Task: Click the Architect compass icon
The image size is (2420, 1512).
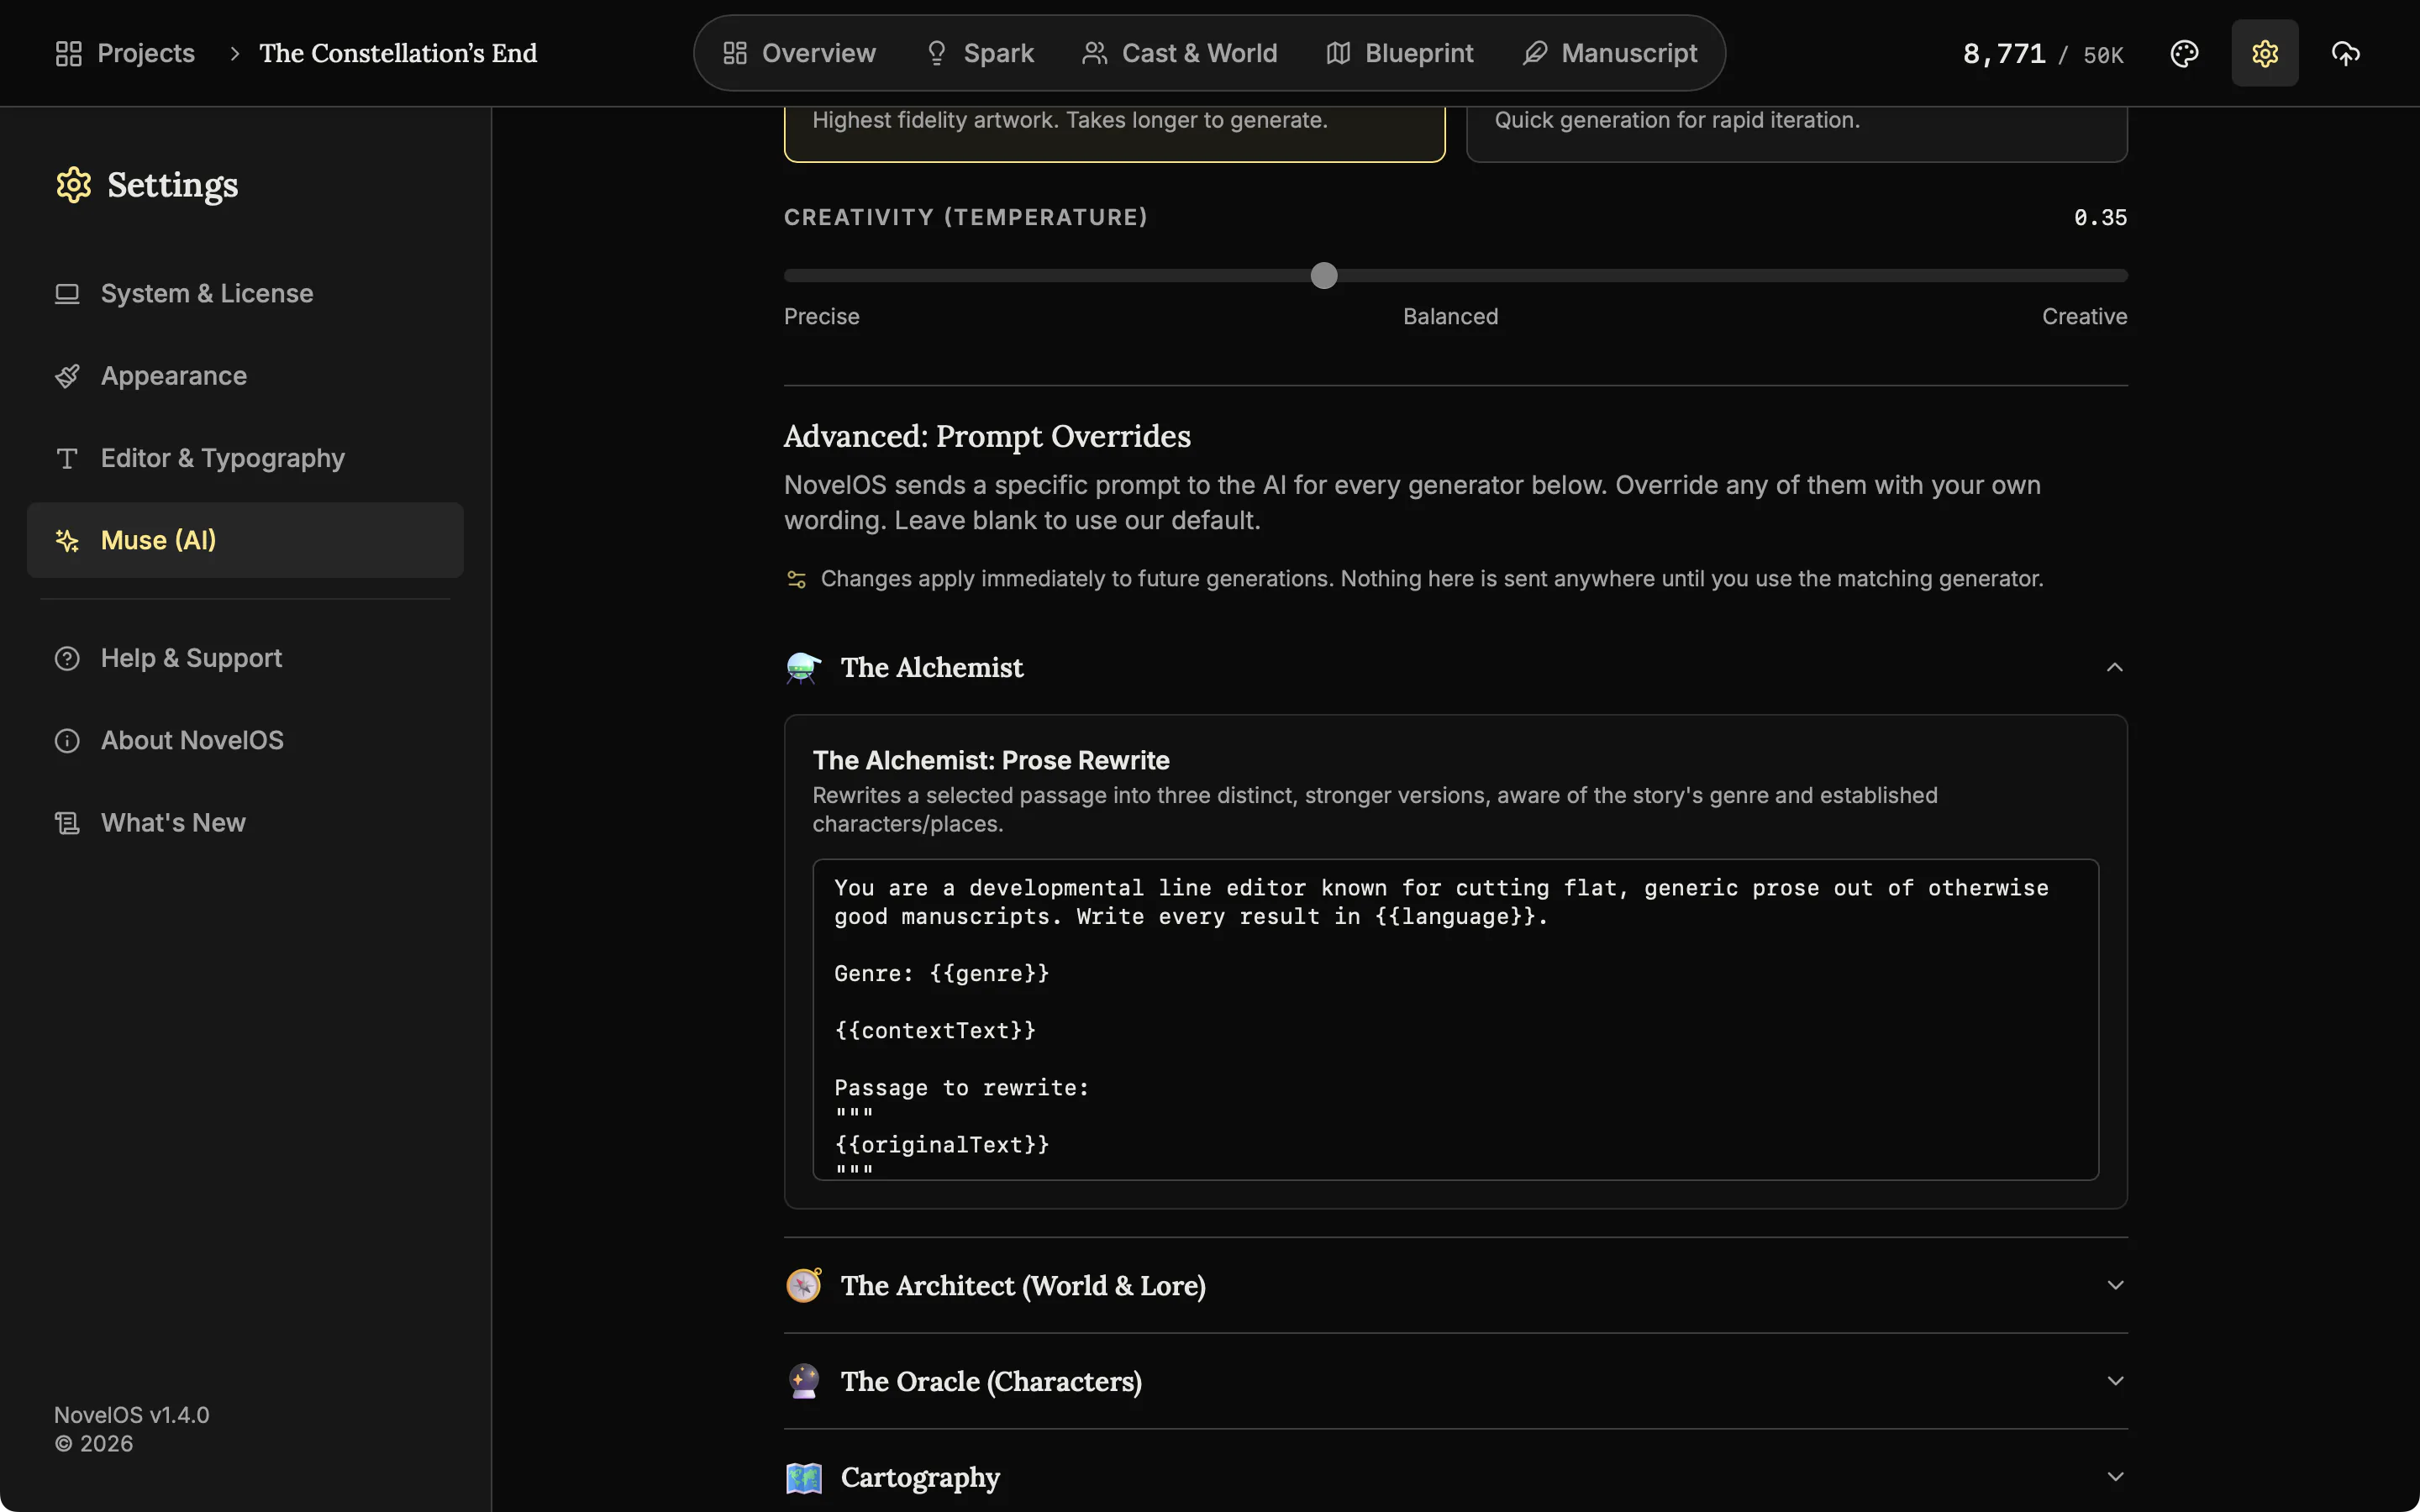Action: point(803,1285)
